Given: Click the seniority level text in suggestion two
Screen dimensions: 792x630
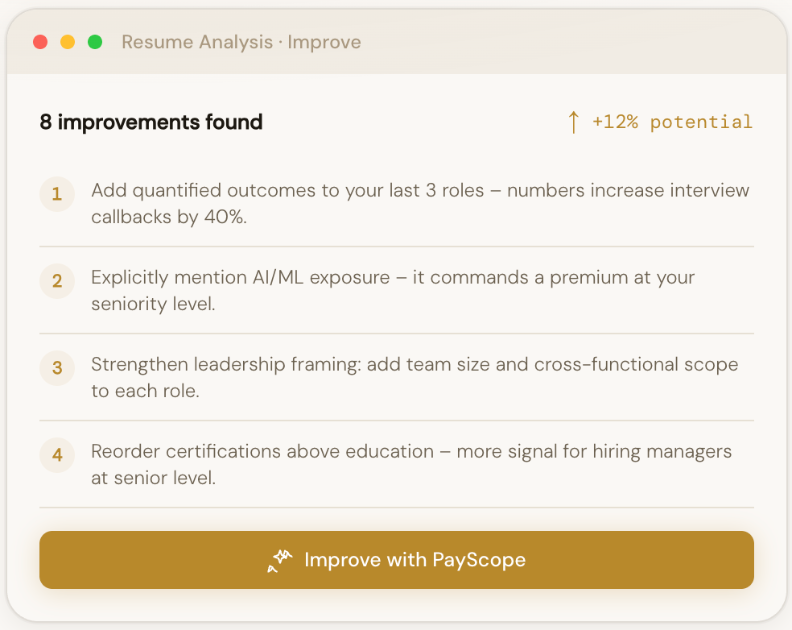Looking at the screenshot, I should [153, 303].
